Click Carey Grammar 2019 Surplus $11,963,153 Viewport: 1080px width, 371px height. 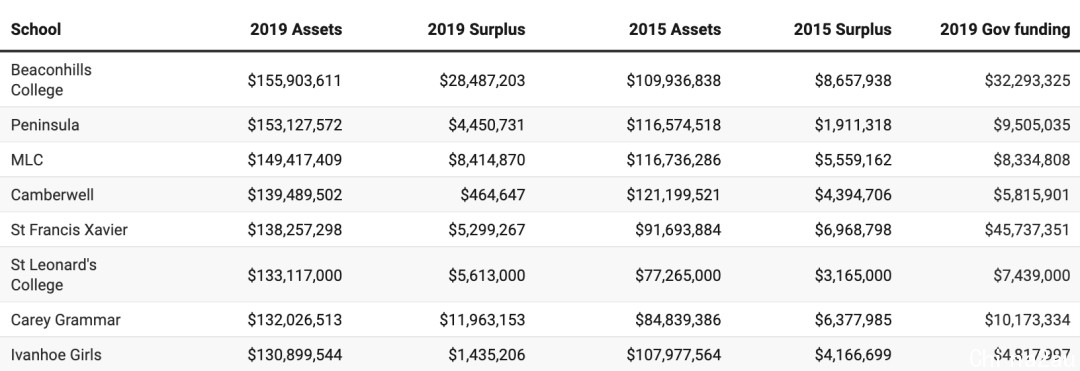(482, 320)
